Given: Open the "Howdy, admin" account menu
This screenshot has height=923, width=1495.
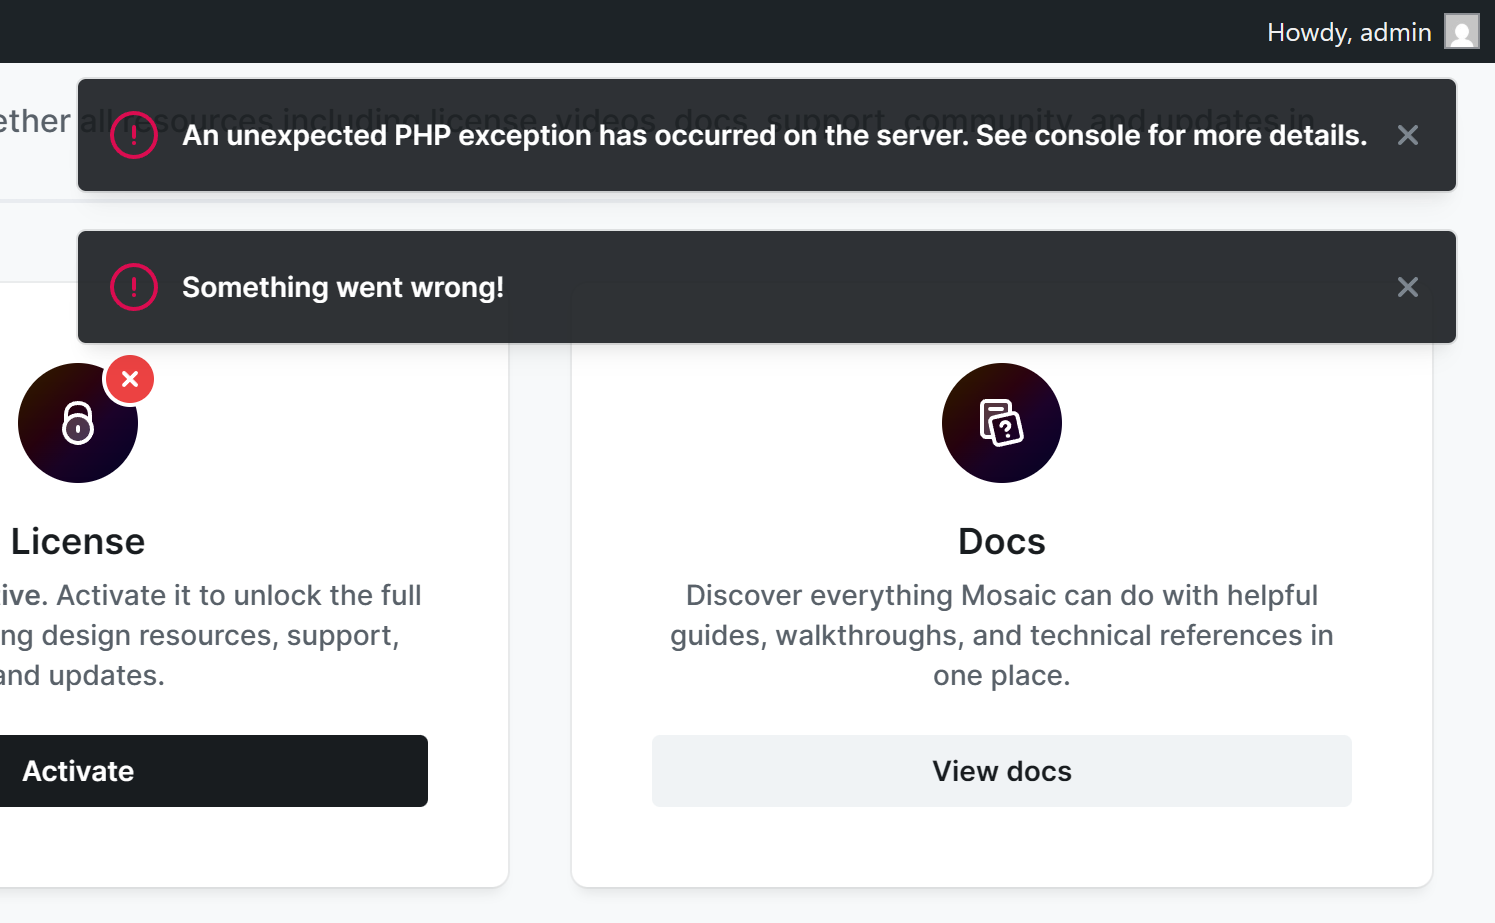Looking at the screenshot, I should click(1349, 32).
